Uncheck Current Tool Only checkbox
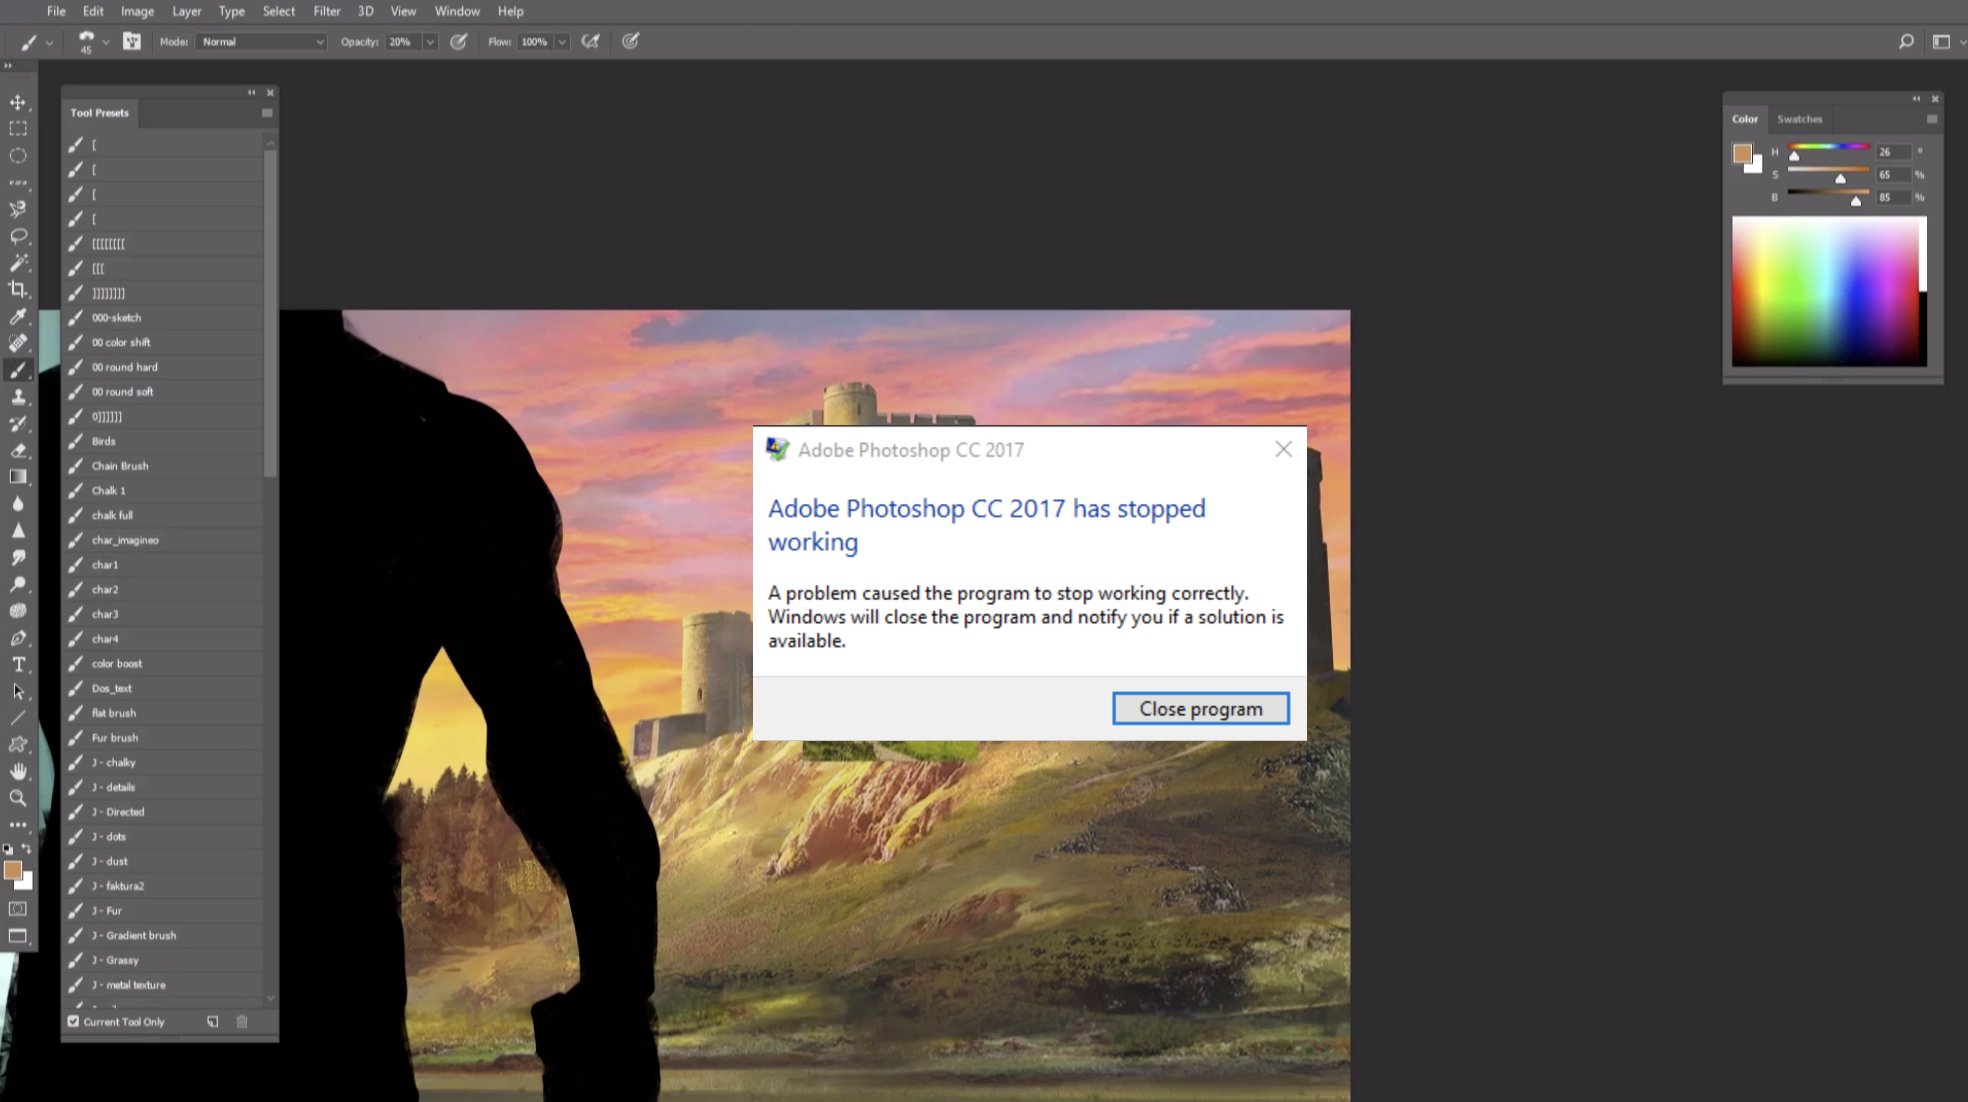The width and height of the screenshot is (1968, 1102). coord(74,1021)
